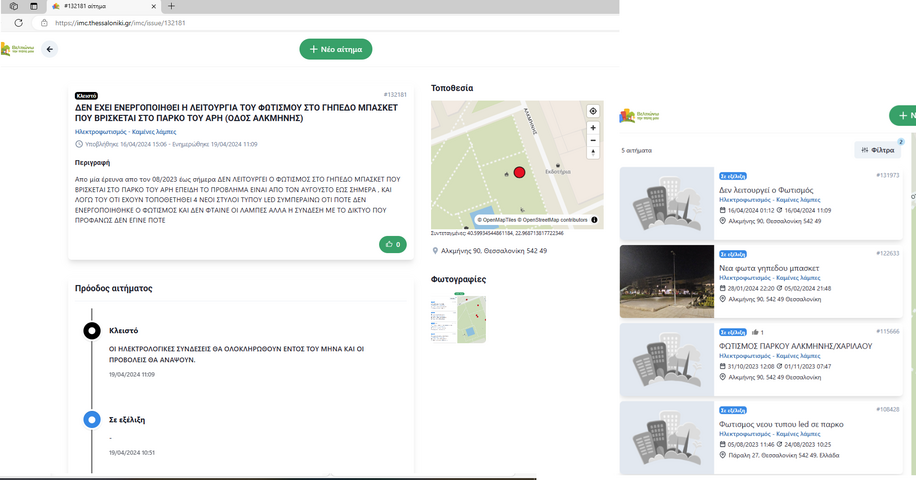Click the red location marker on map

pos(519,172)
